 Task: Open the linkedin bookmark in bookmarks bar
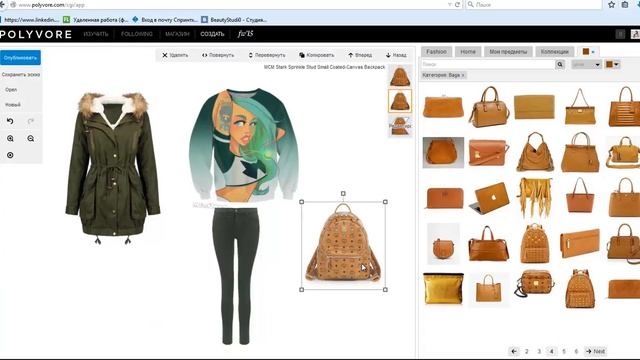click(x=31, y=20)
